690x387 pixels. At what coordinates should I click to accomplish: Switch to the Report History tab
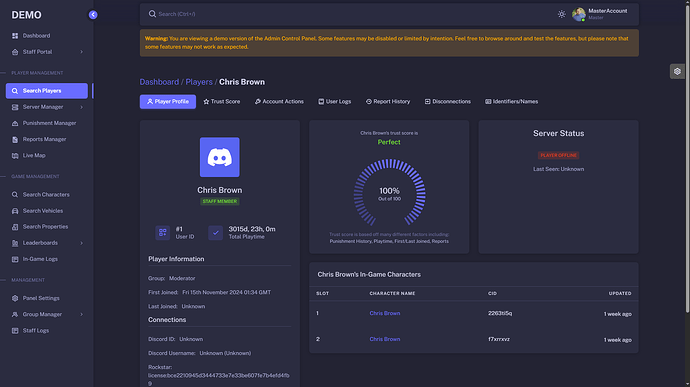pos(388,102)
